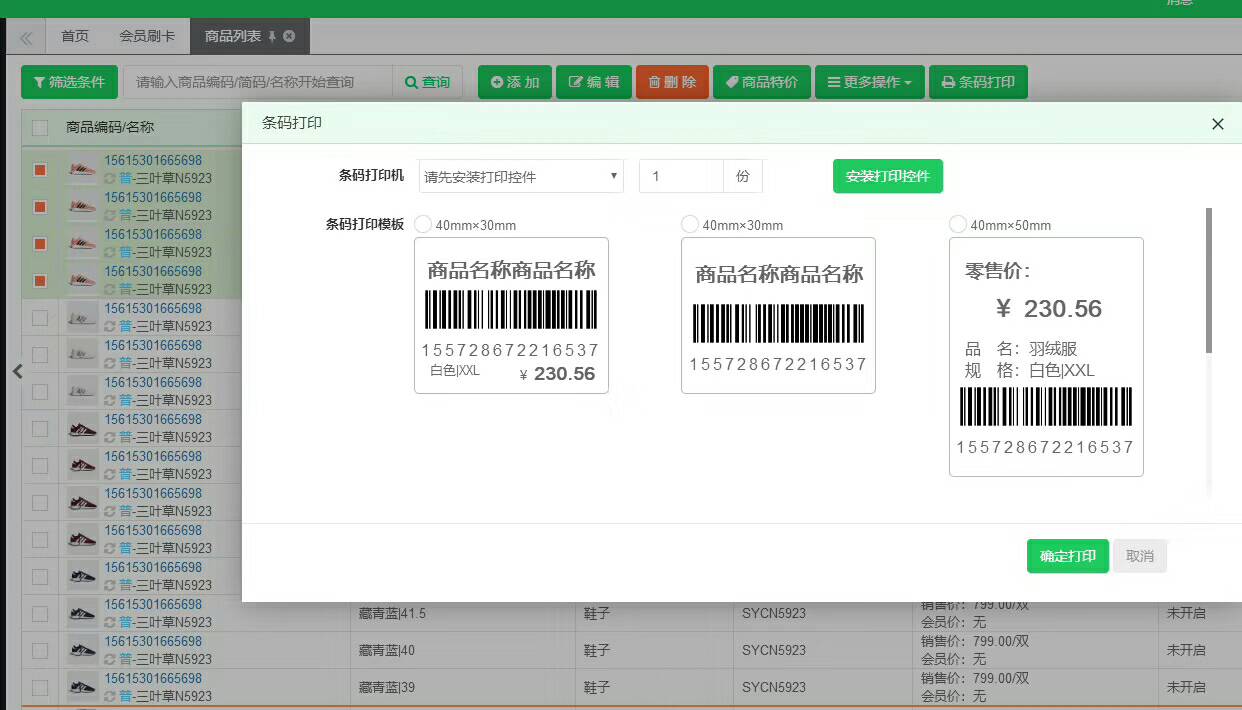Click the sync icon in the 藏青蓝|41.5 row

(x=110, y=622)
